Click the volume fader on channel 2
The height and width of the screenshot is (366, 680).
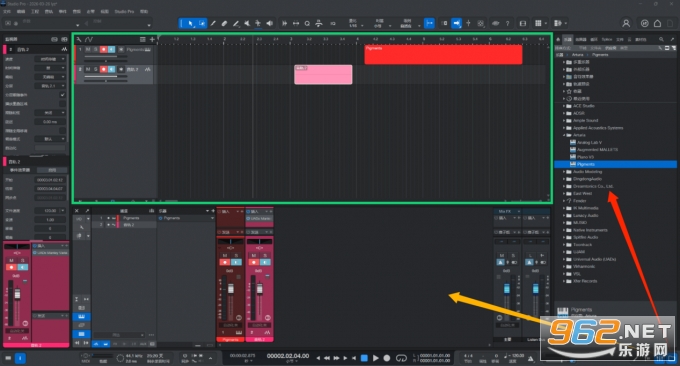pos(260,288)
